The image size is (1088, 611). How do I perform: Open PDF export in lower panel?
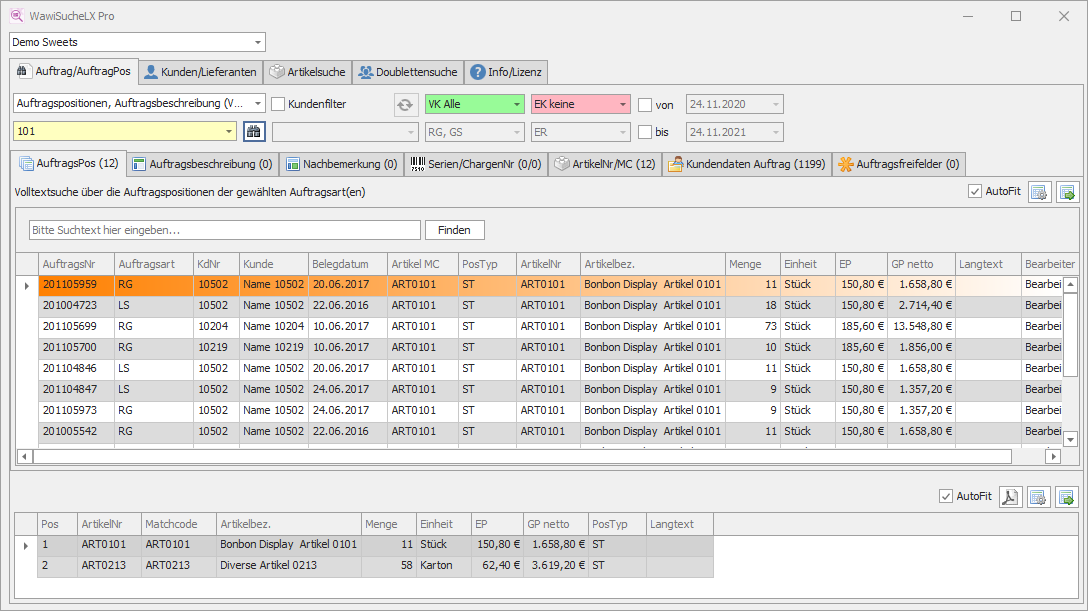(x=1010, y=497)
